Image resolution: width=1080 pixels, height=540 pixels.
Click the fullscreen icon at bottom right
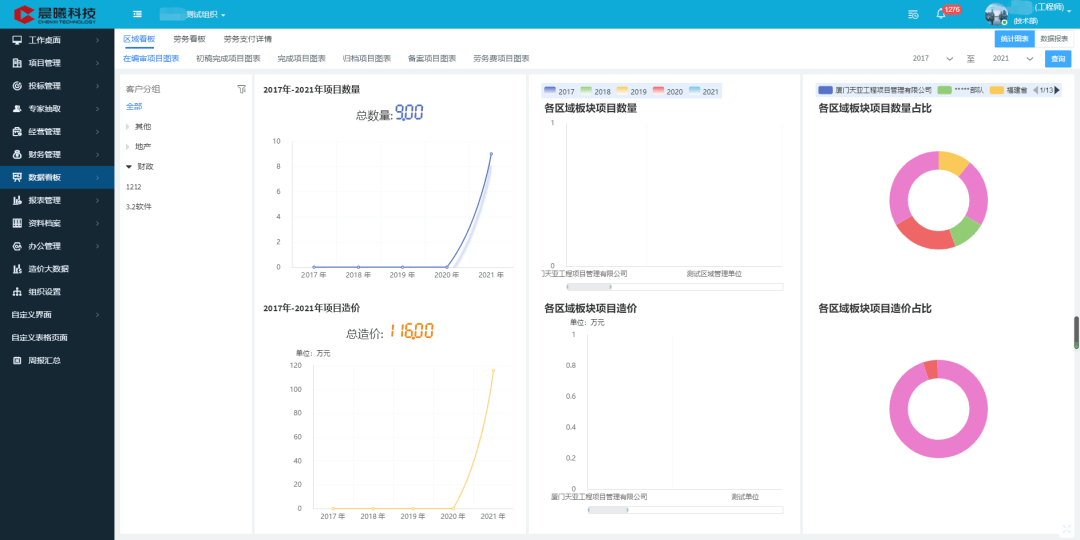pyautogui.click(x=1066, y=528)
